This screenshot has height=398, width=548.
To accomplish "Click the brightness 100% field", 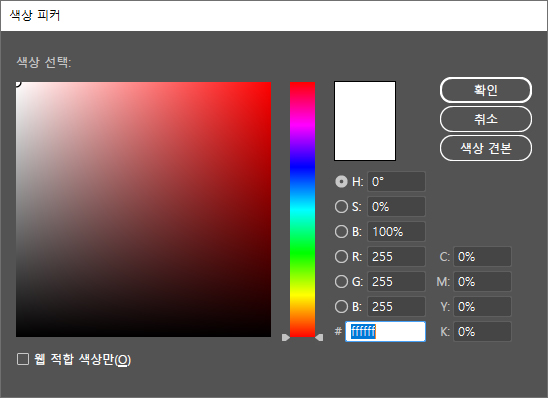I will (x=396, y=231).
